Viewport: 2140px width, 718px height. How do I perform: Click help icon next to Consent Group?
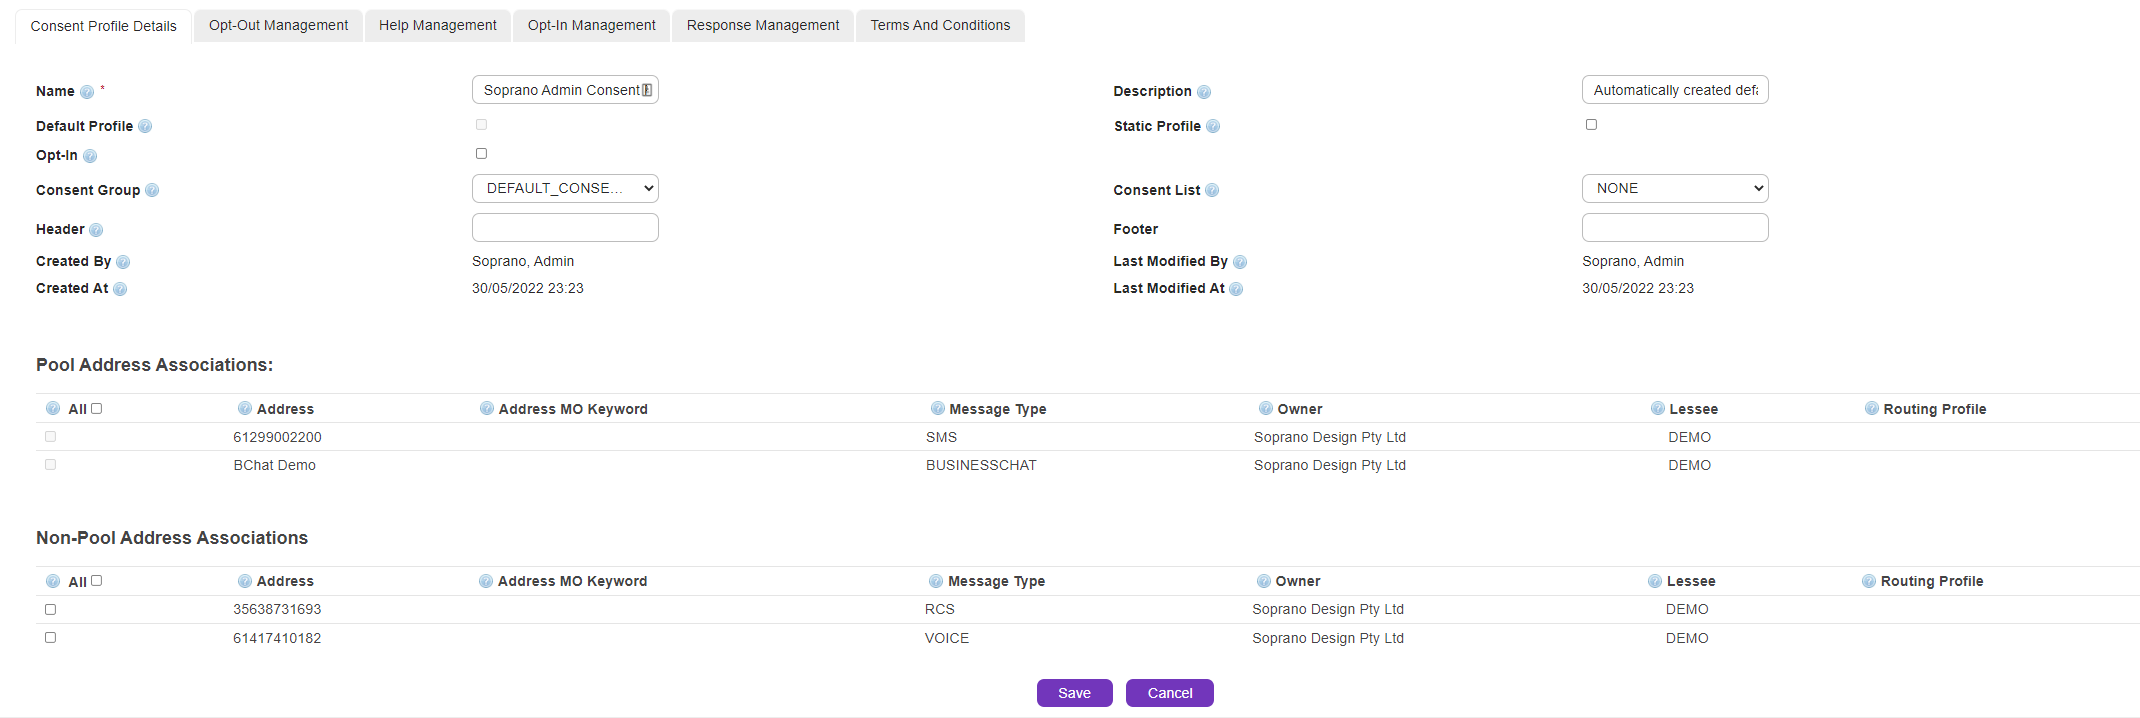coord(152,190)
